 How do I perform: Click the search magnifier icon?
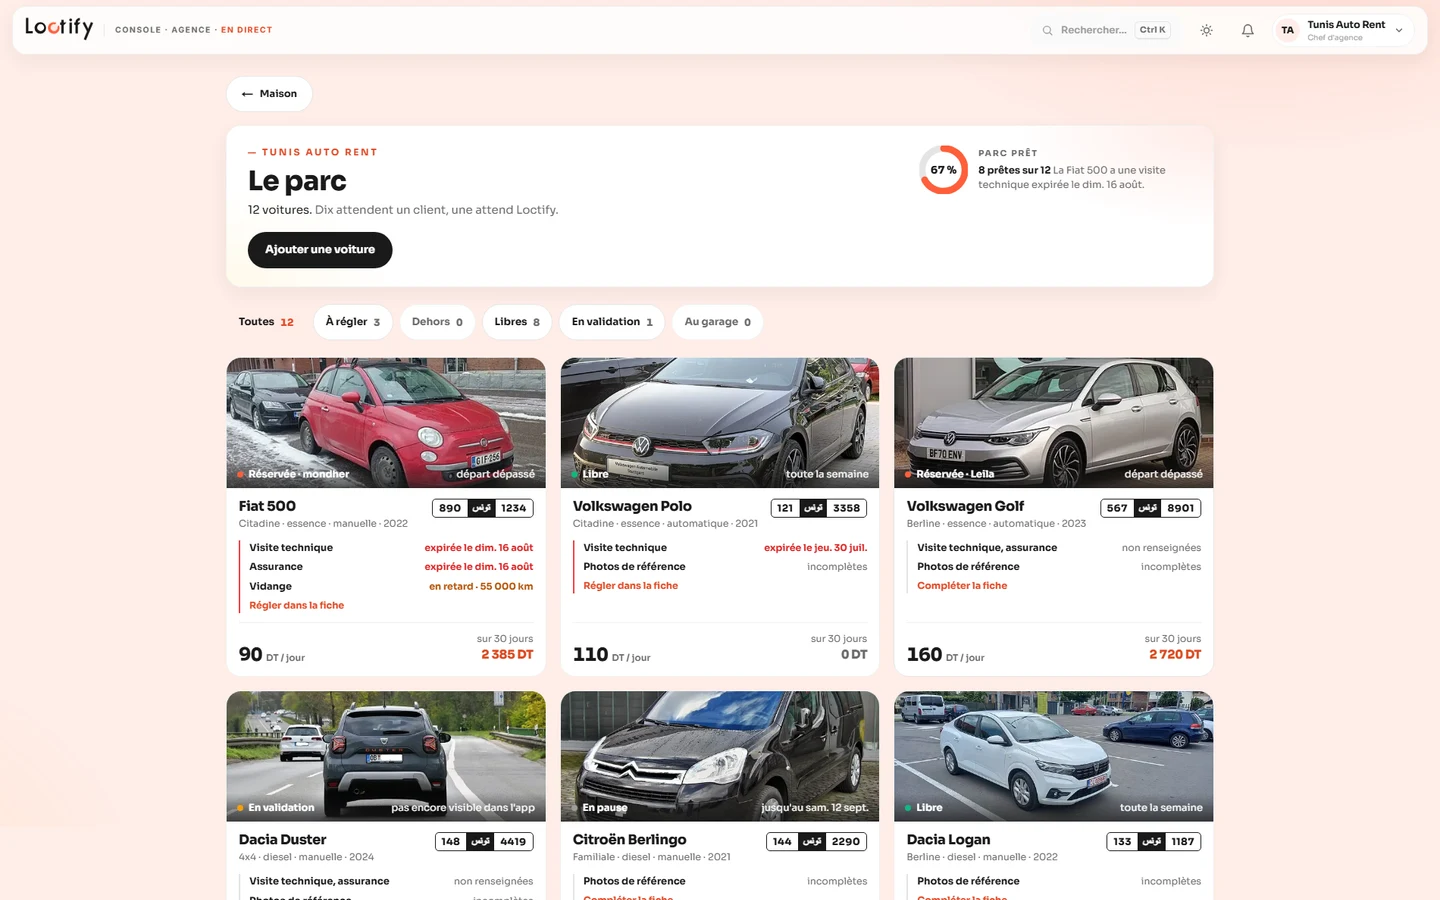tap(1047, 30)
